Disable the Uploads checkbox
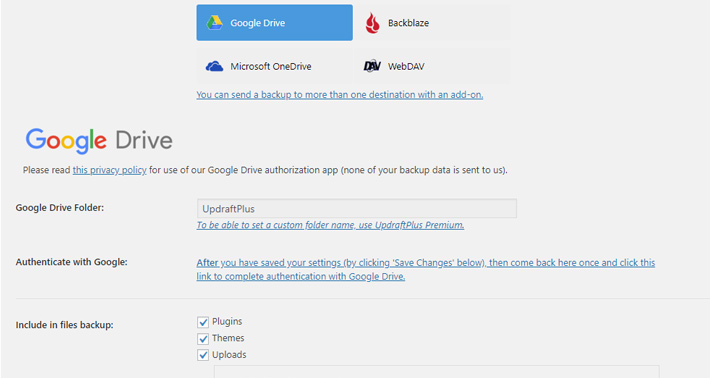710x378 pixels. coord(203,355)
